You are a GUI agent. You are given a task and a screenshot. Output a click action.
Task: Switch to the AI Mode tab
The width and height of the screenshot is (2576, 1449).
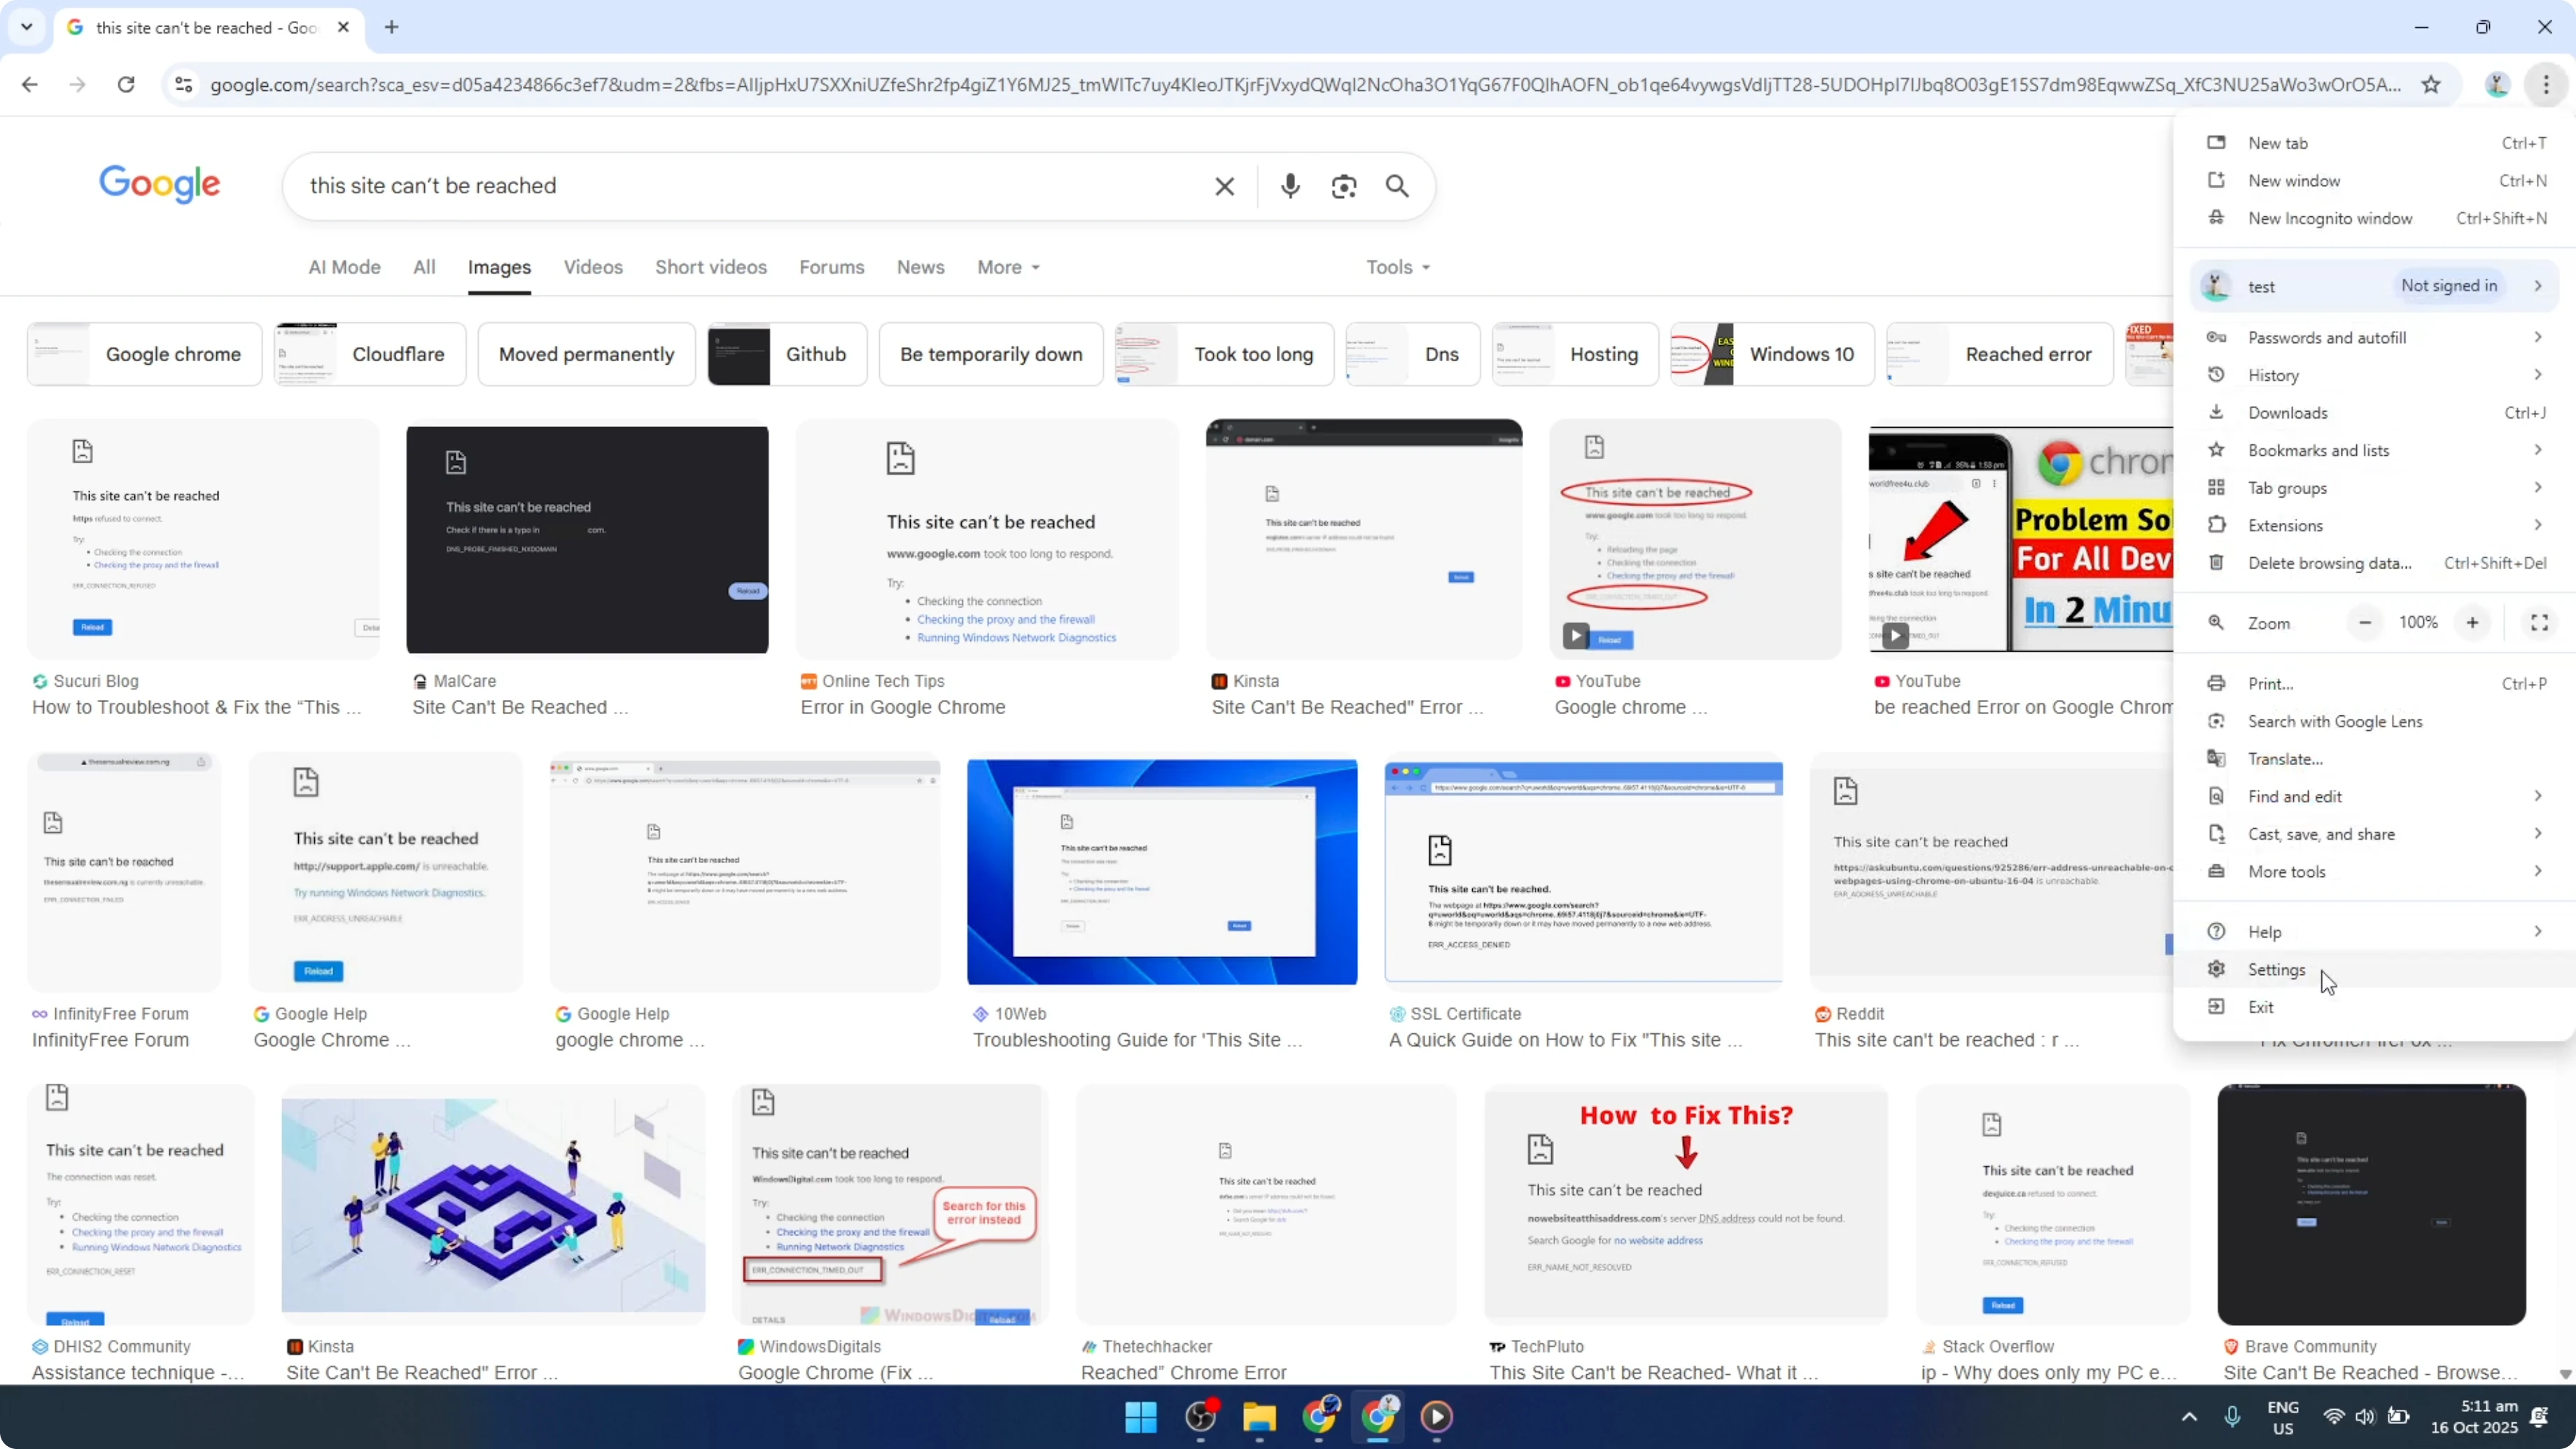click(344, 267)
